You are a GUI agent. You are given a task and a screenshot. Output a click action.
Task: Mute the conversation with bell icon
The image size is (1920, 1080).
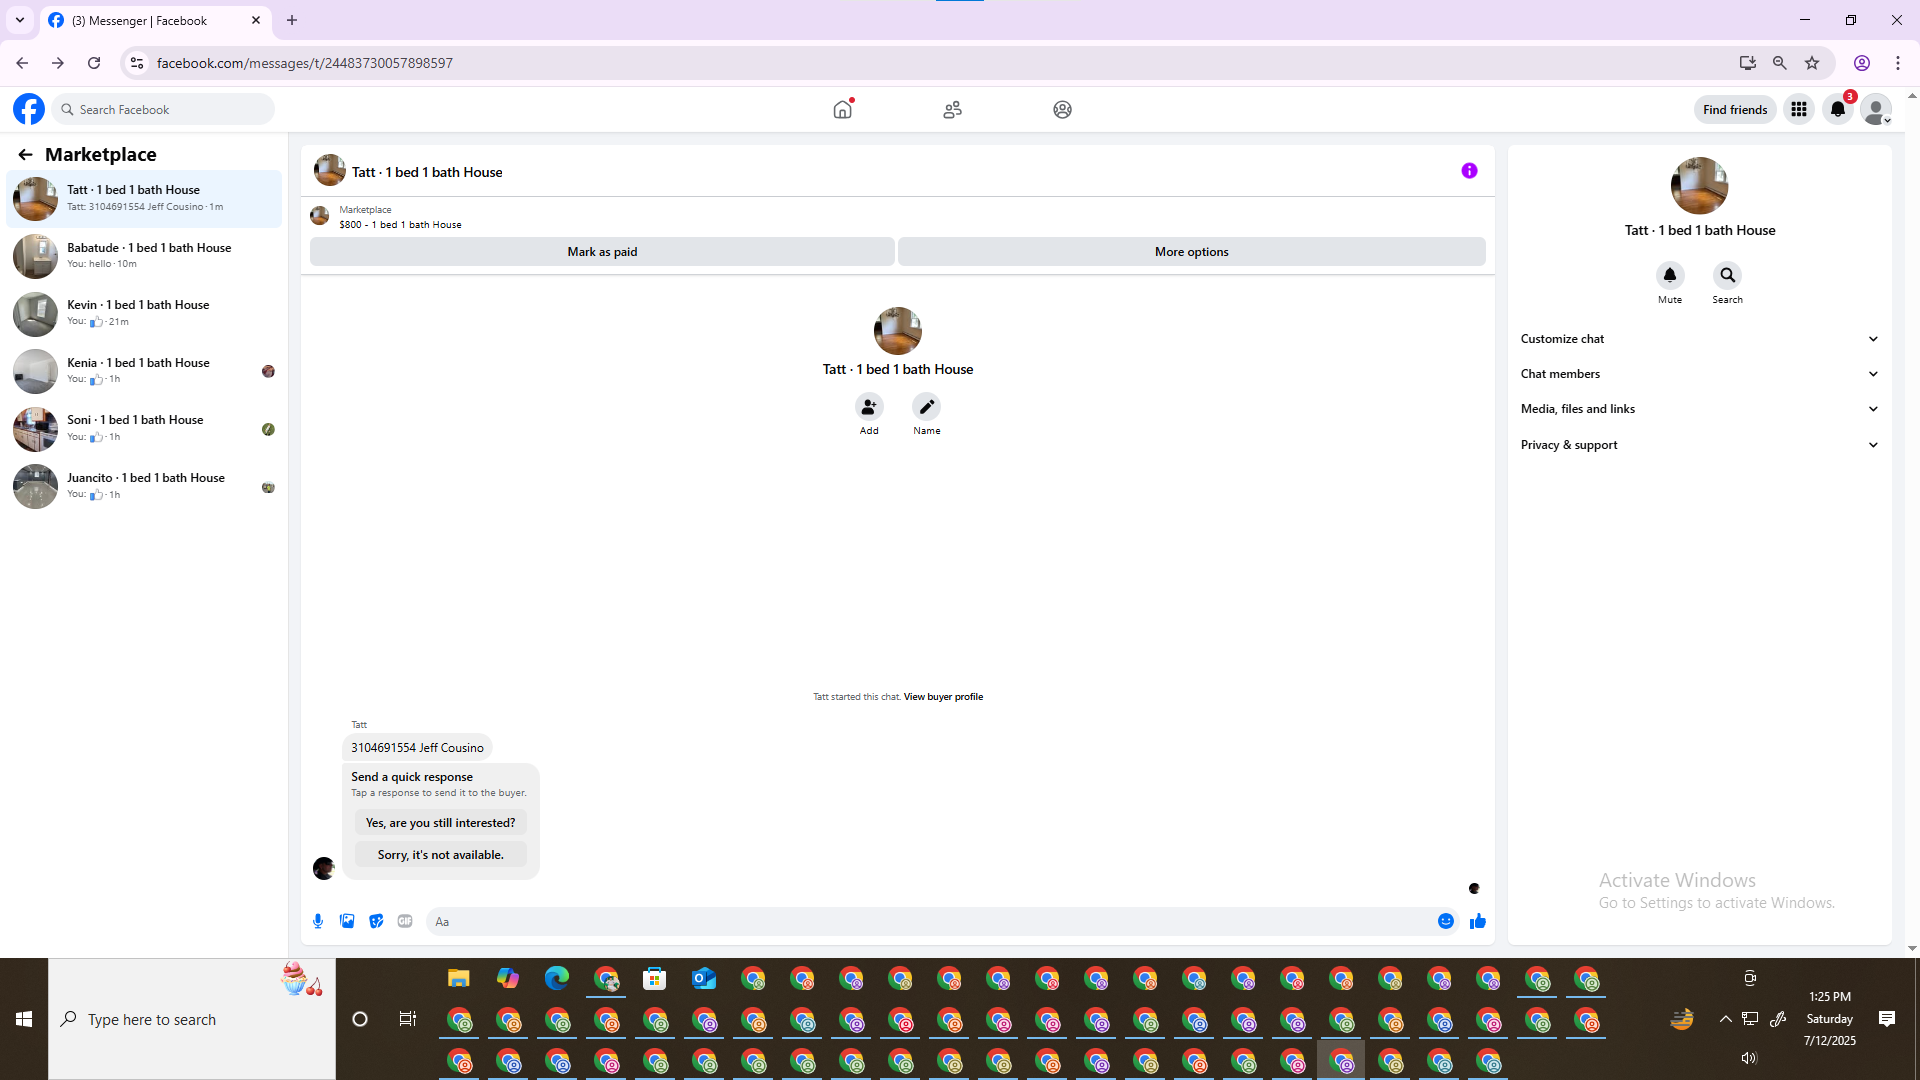coord(1670,275)
